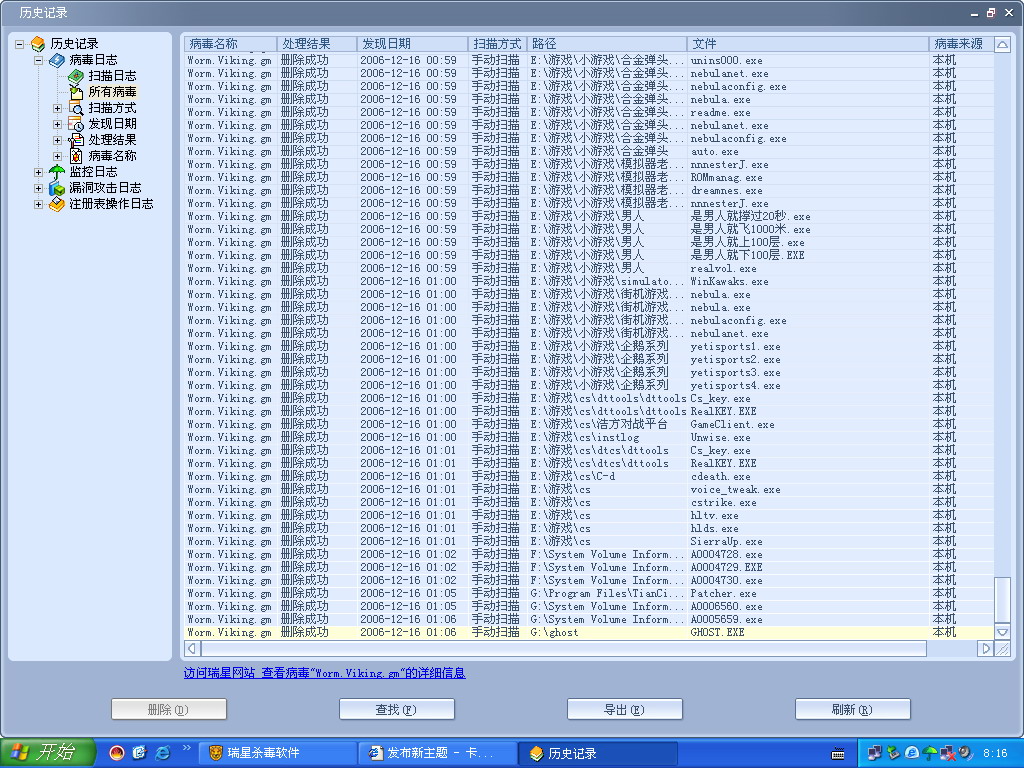Click the 导出 export button
The width and height of the screenshot is (1024, 768).
[625, 709]
